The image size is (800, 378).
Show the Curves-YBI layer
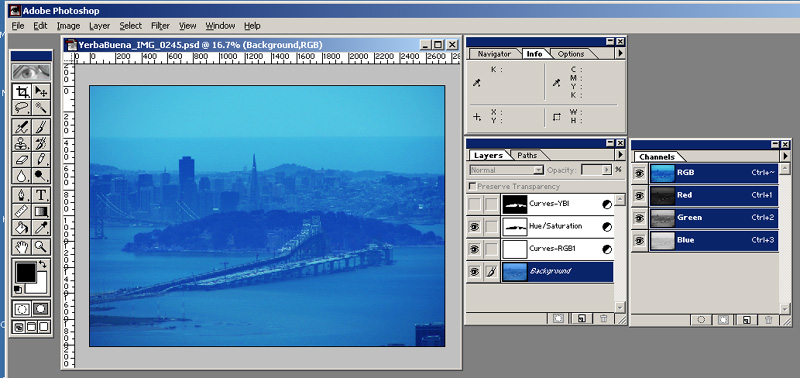(474, 205)
